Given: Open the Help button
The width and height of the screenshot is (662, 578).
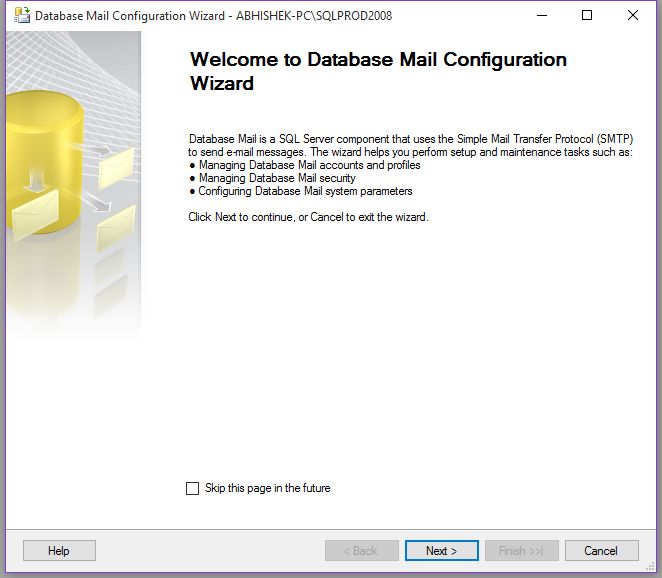Looking at the screenshot, I should [59, 551].
